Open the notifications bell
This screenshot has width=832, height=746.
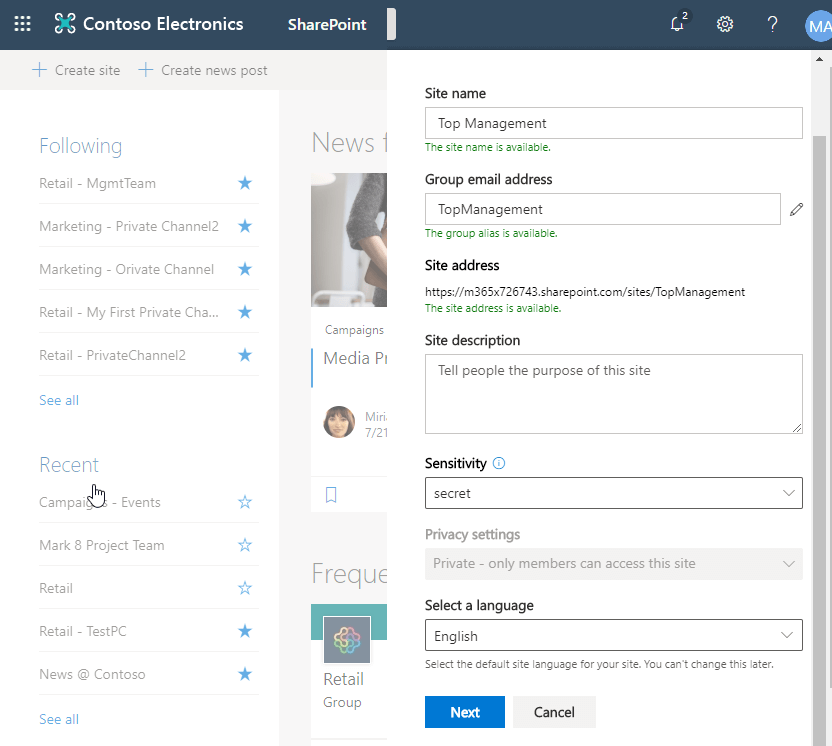[678, 25]
